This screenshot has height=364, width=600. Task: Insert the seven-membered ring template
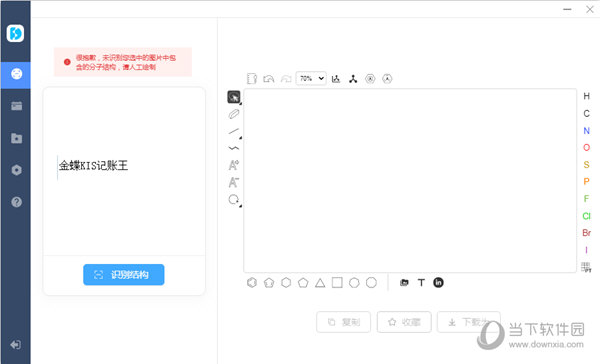click(x=354, y=282)
